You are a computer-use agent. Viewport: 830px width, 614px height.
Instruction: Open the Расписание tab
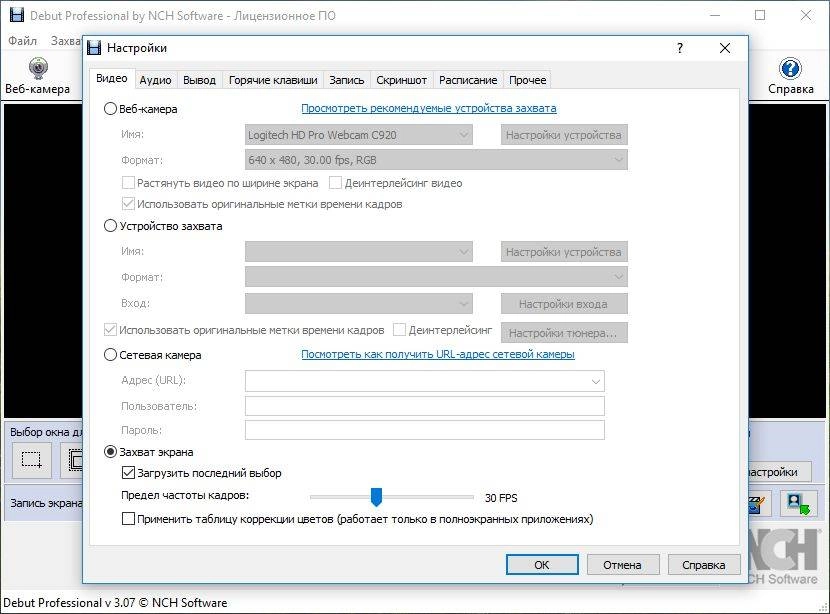click(468, 80)
